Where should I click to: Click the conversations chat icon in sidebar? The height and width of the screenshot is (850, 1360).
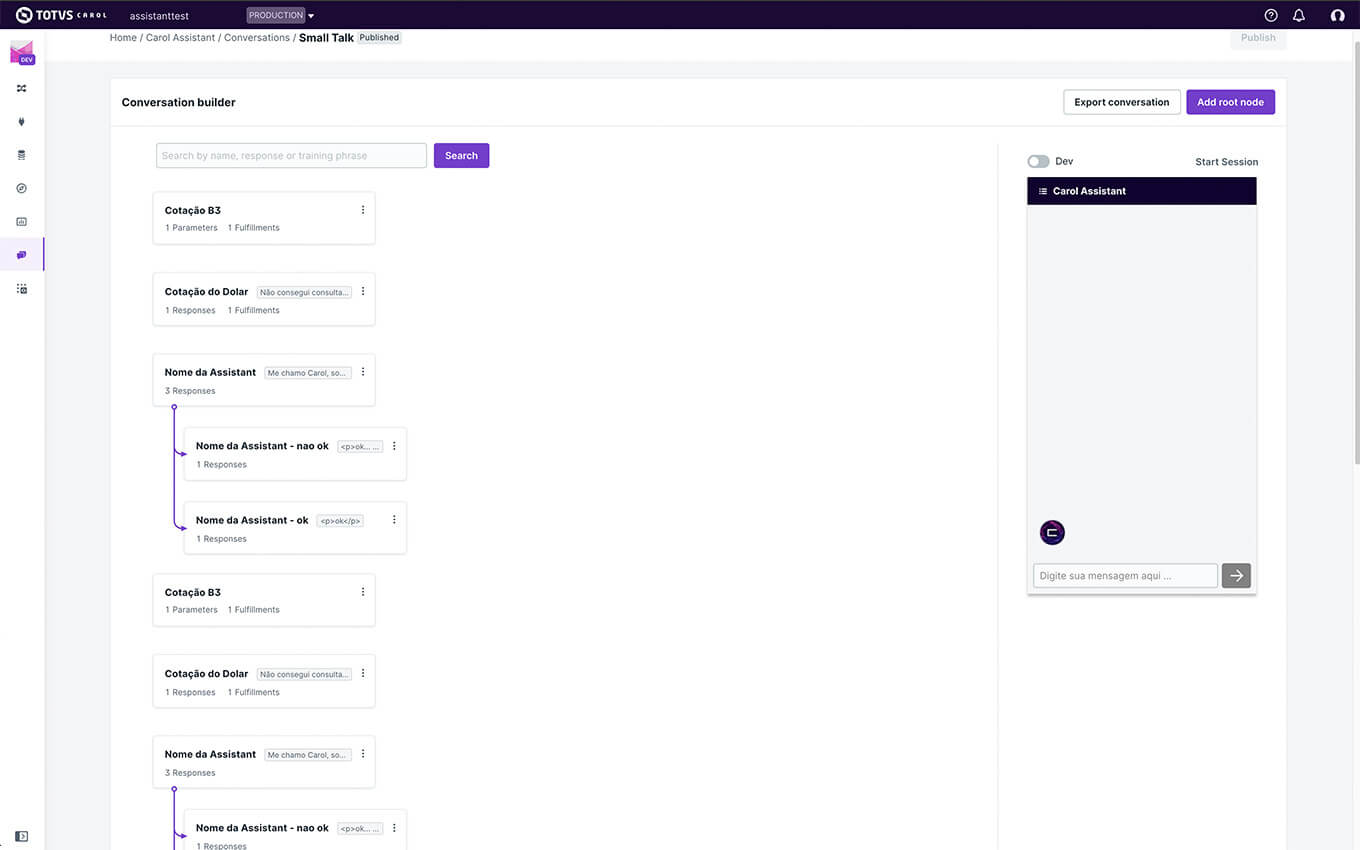(x=22, y=255)
